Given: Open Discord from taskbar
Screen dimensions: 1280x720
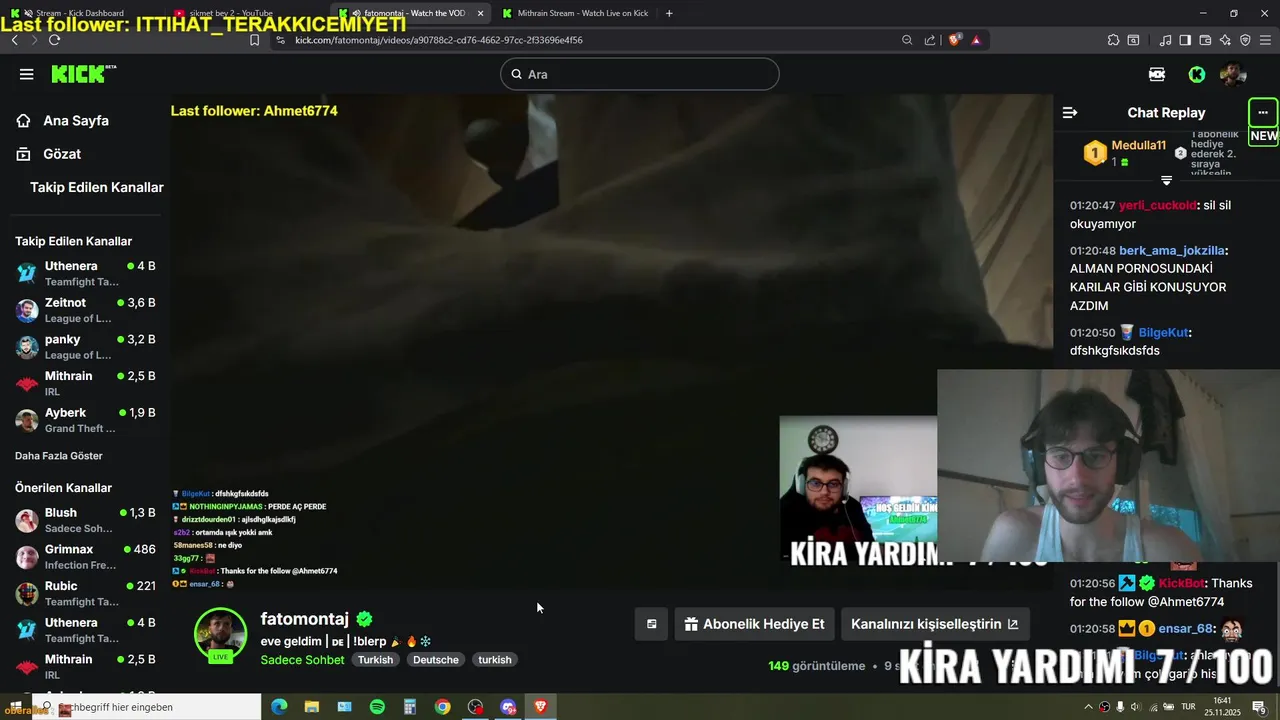Looking at the screenshot, I should pyautogui.click(x=508, y=707).
